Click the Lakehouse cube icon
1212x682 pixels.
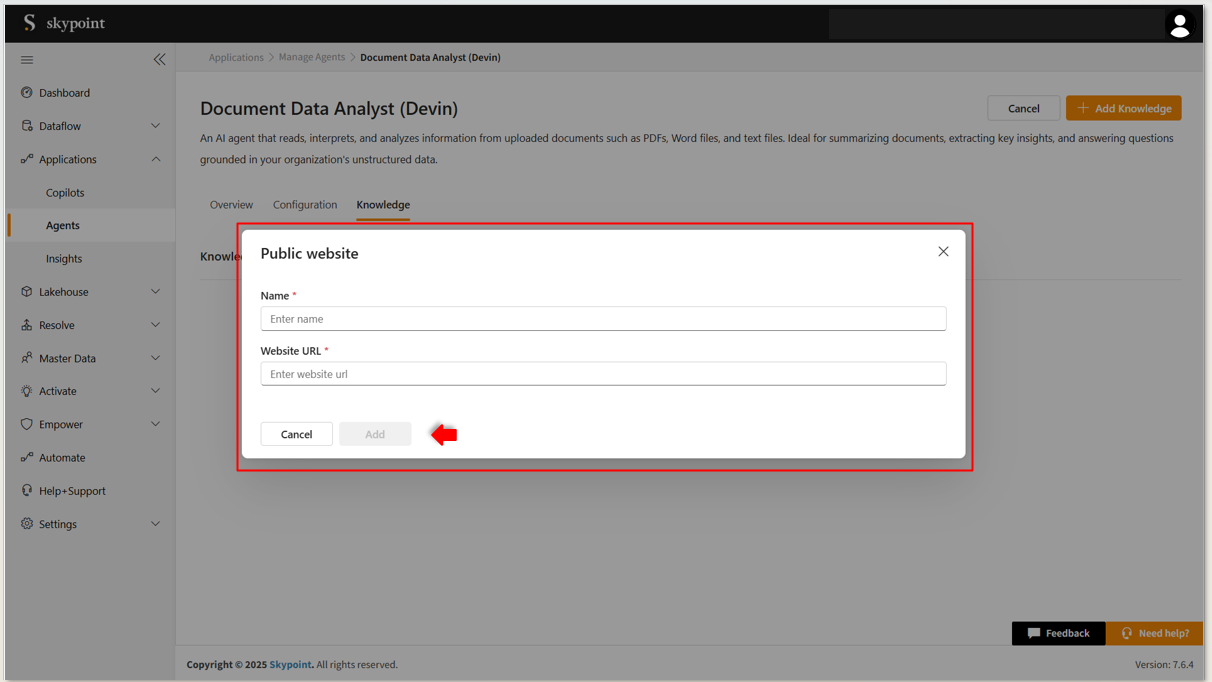tap(27, 292)
